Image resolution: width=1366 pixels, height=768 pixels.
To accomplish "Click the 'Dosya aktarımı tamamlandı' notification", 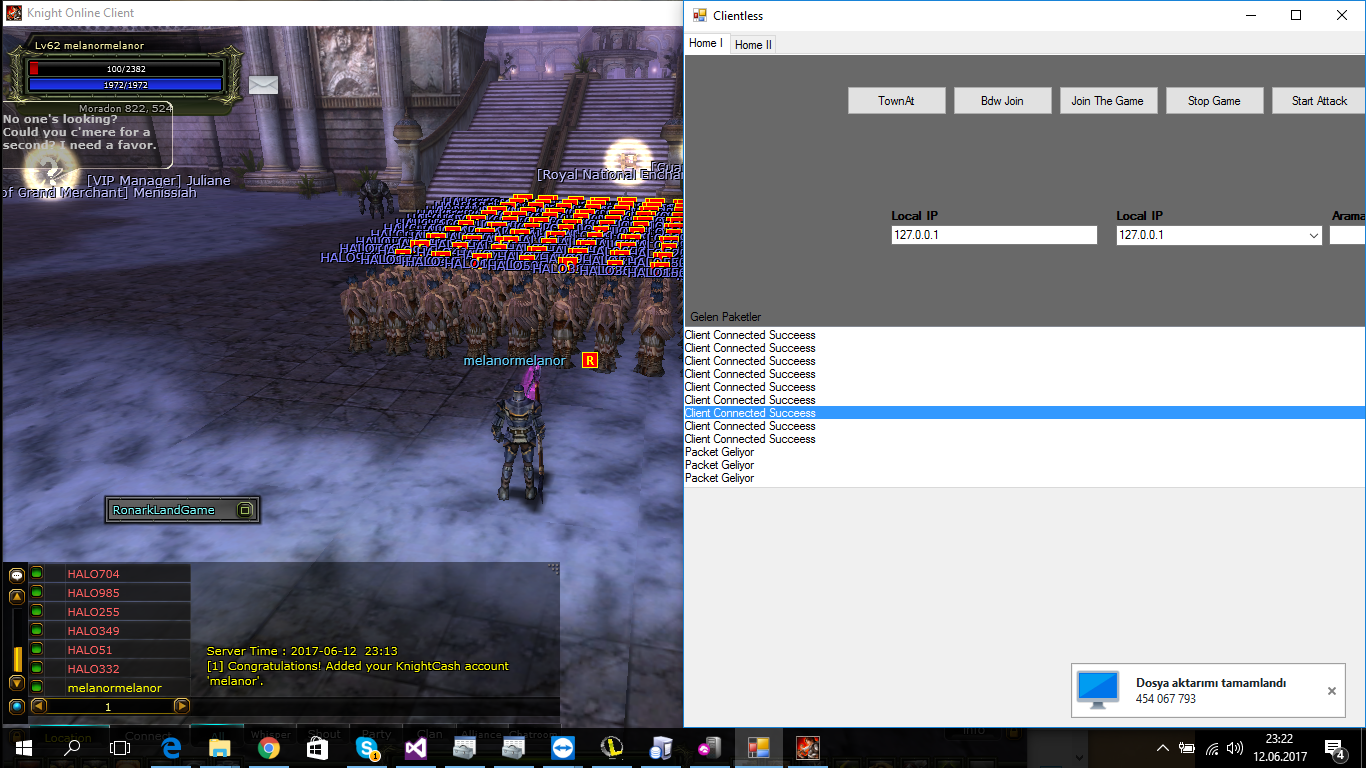I will (1210, 690).
